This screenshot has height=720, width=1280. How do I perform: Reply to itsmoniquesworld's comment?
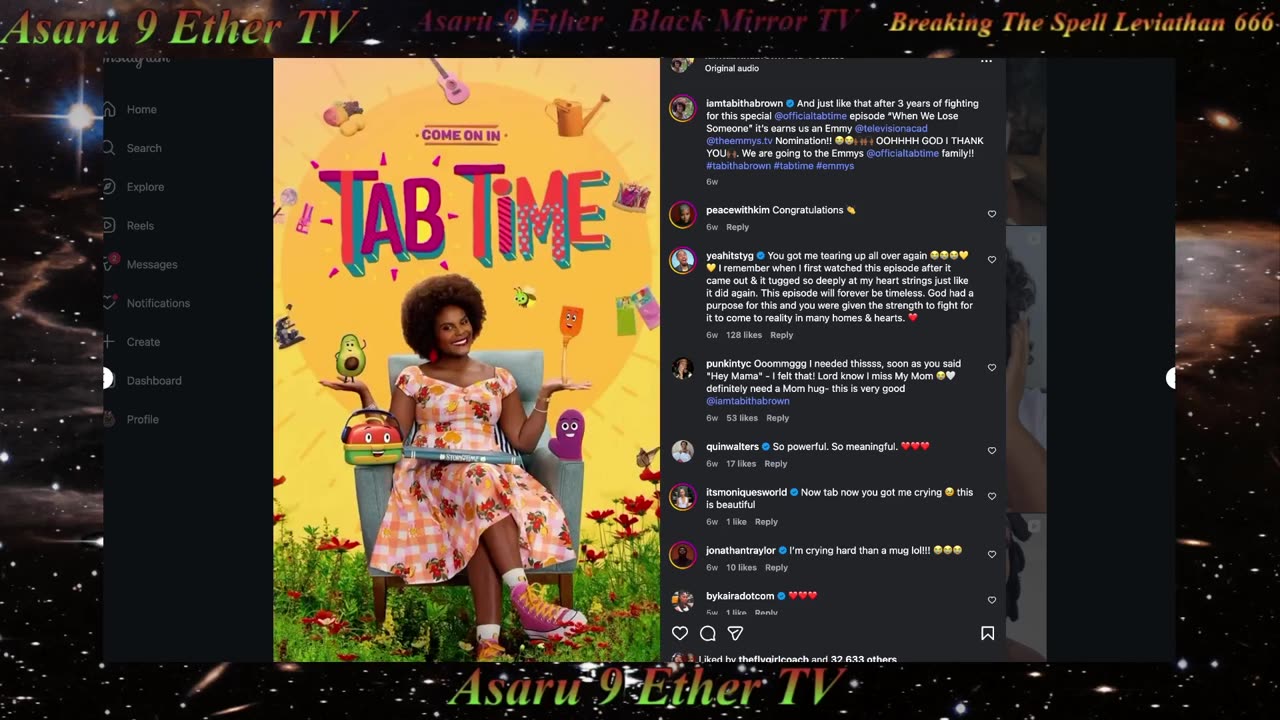coord(767,522)
